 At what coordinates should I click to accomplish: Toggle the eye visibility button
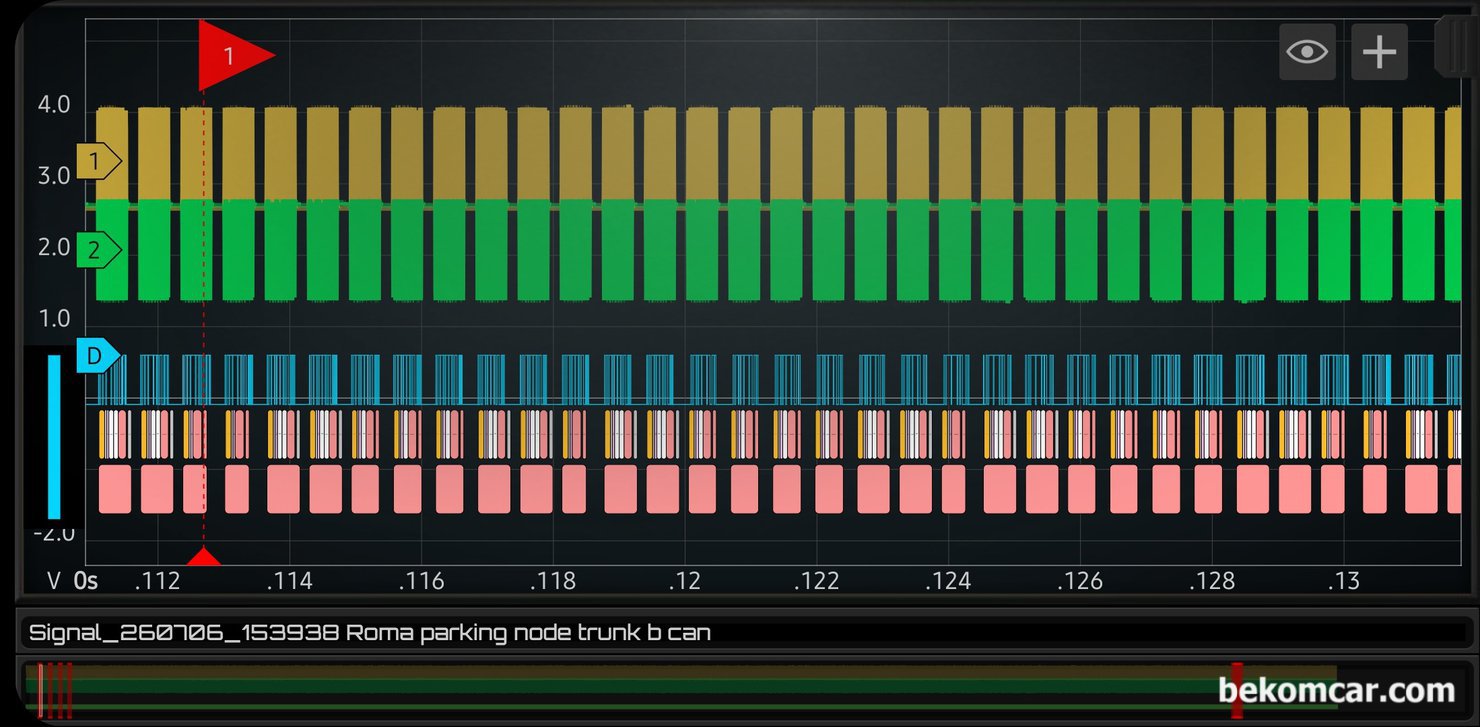1307,51
